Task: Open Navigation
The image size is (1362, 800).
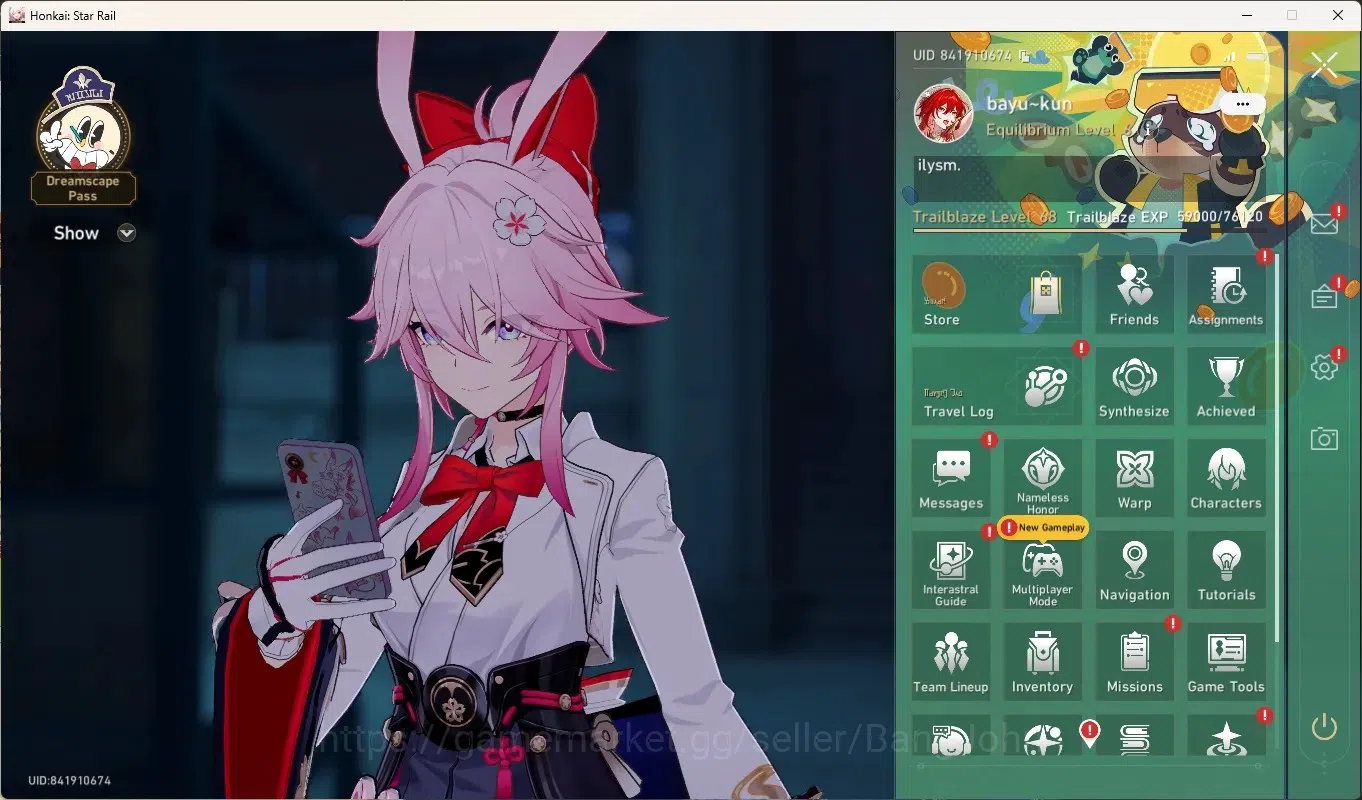Action: 1134,570
